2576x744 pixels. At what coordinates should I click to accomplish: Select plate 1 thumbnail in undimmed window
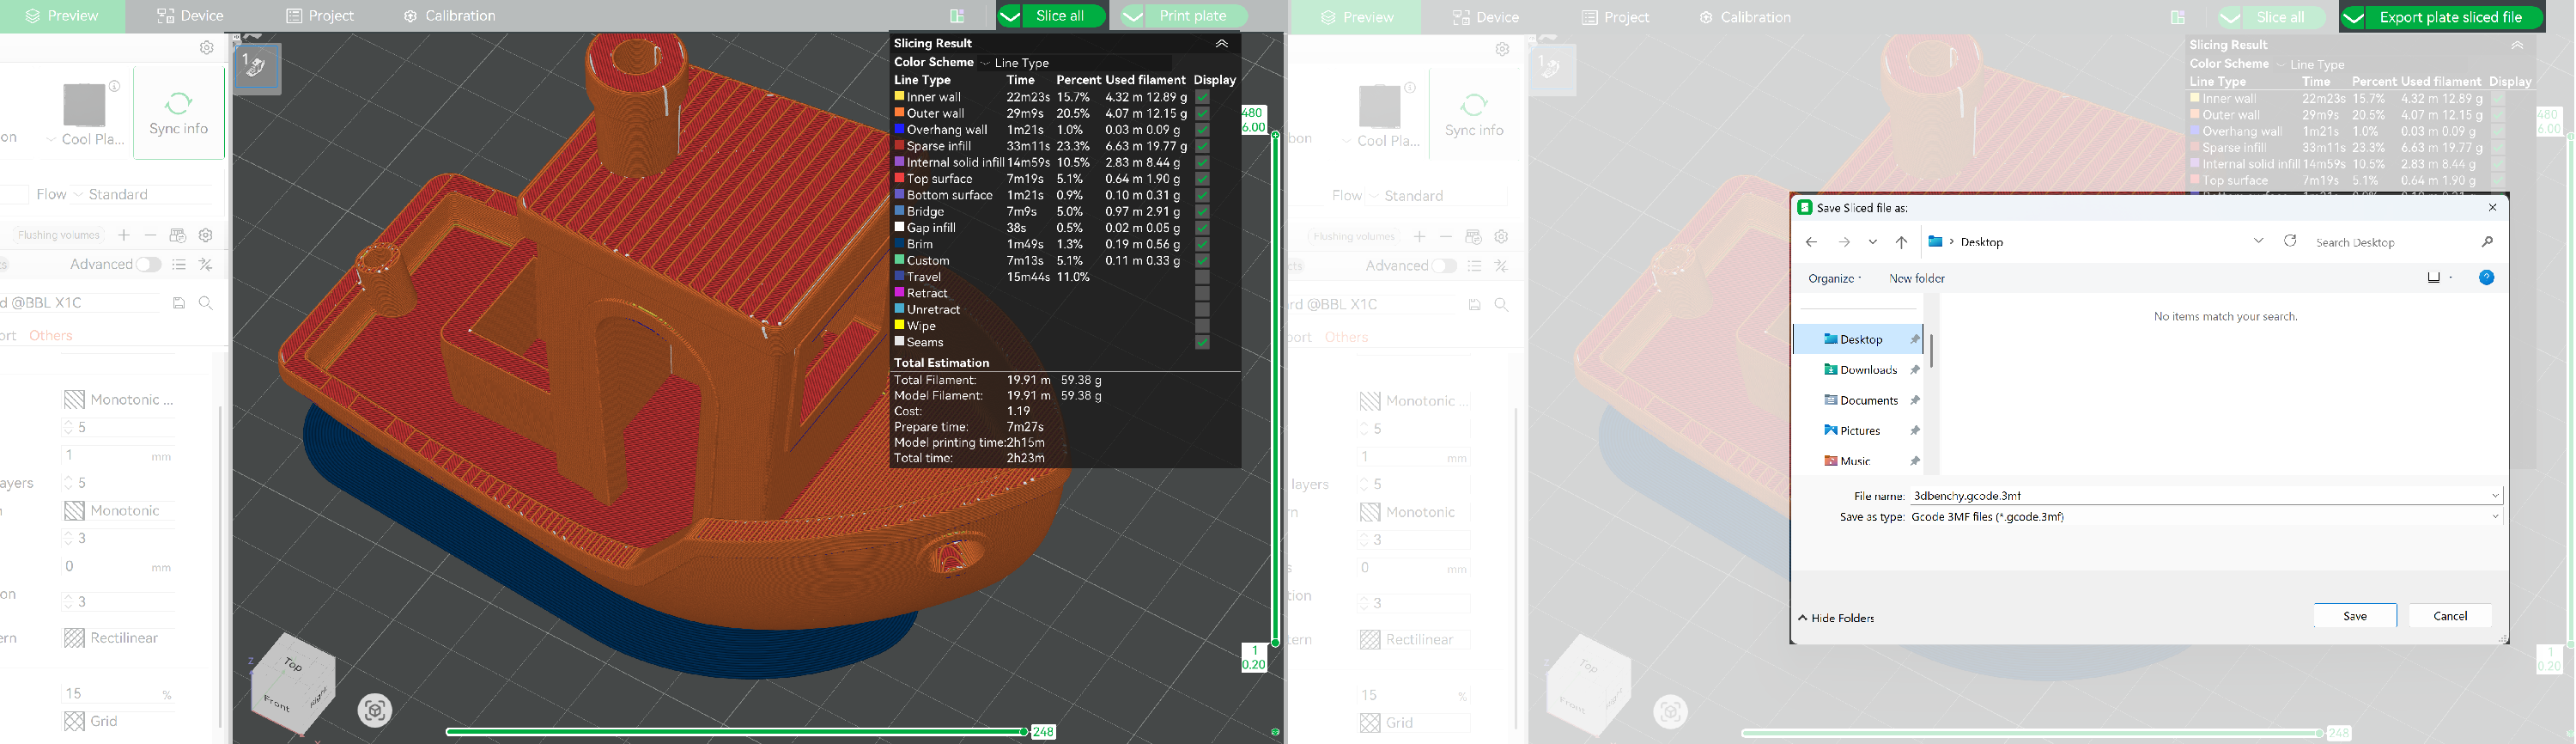(x=258, y=68)
